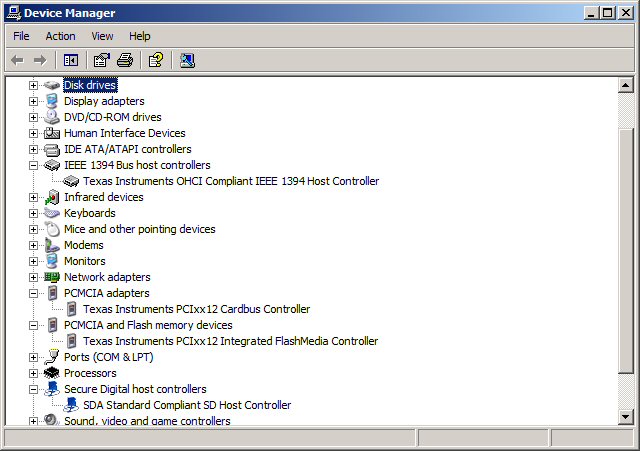Click the Monitors category icon
The width and height of the screenshot is (640, 451).
[x=52, y=261]
